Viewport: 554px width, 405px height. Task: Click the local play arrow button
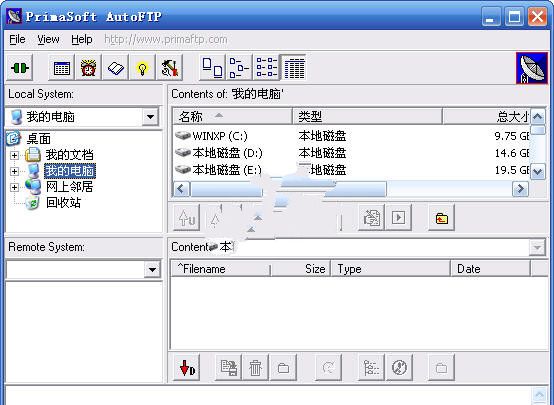(x=399, y=217)
